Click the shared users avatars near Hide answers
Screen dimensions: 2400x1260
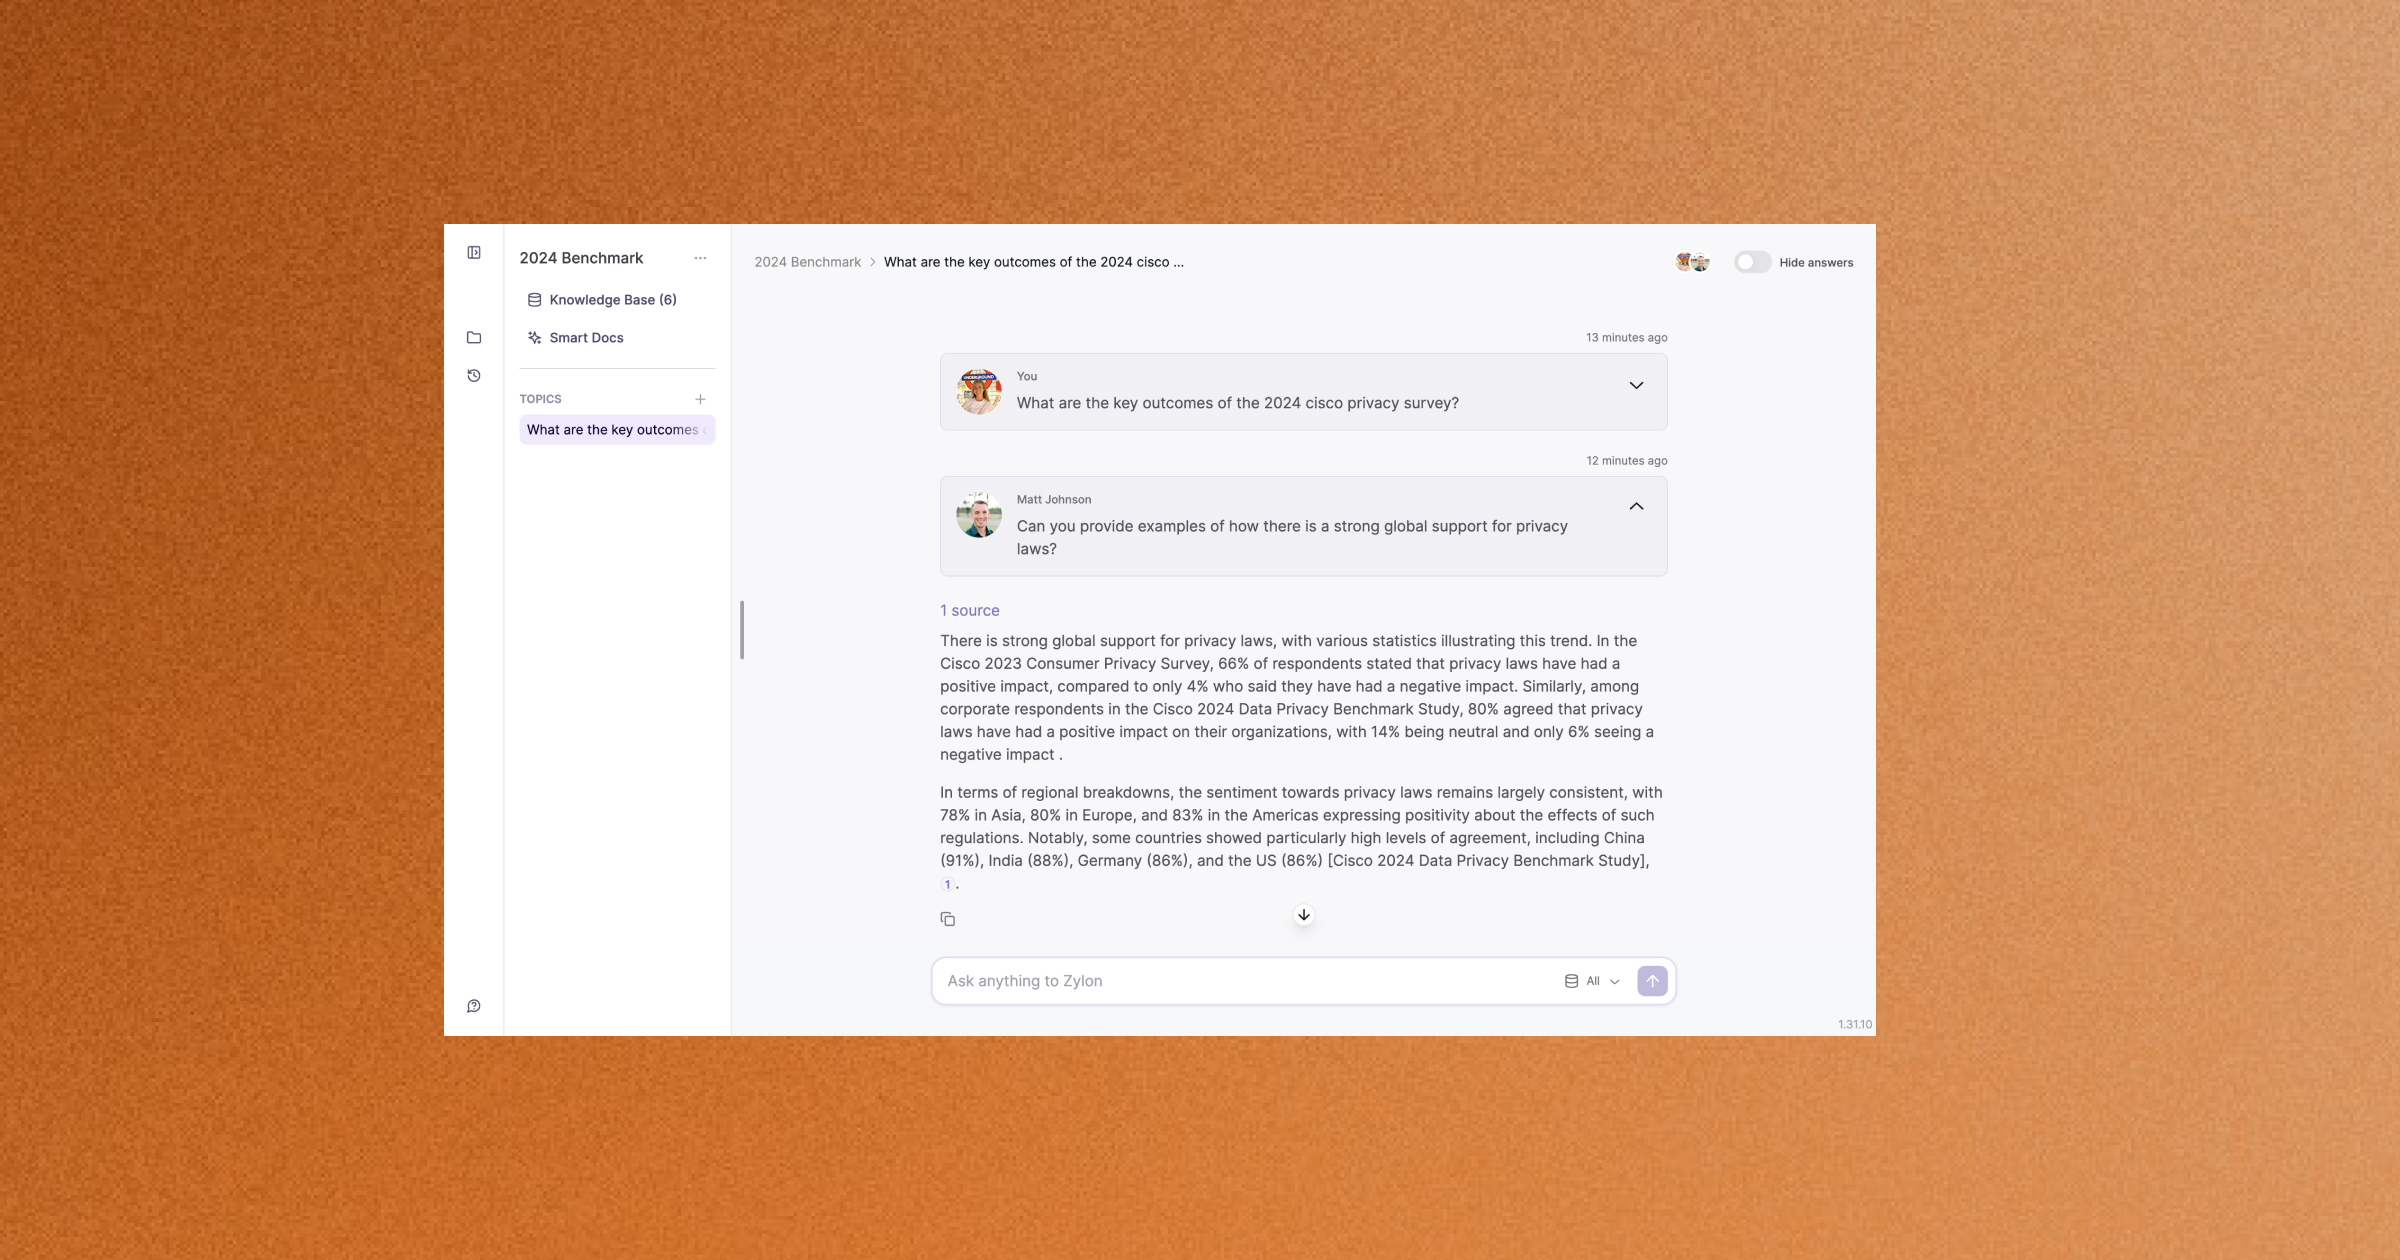click(1690, 262)
